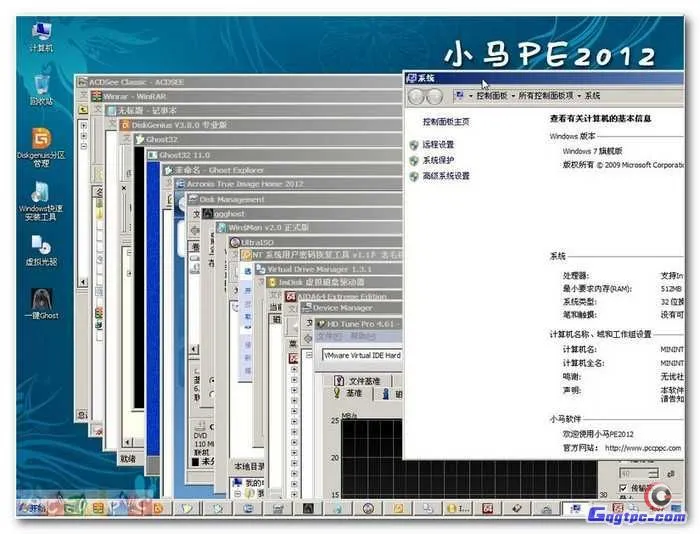Open 控制面板主页 link
Image resolution: width=700 pixels, height=534 pixels.
446,121
